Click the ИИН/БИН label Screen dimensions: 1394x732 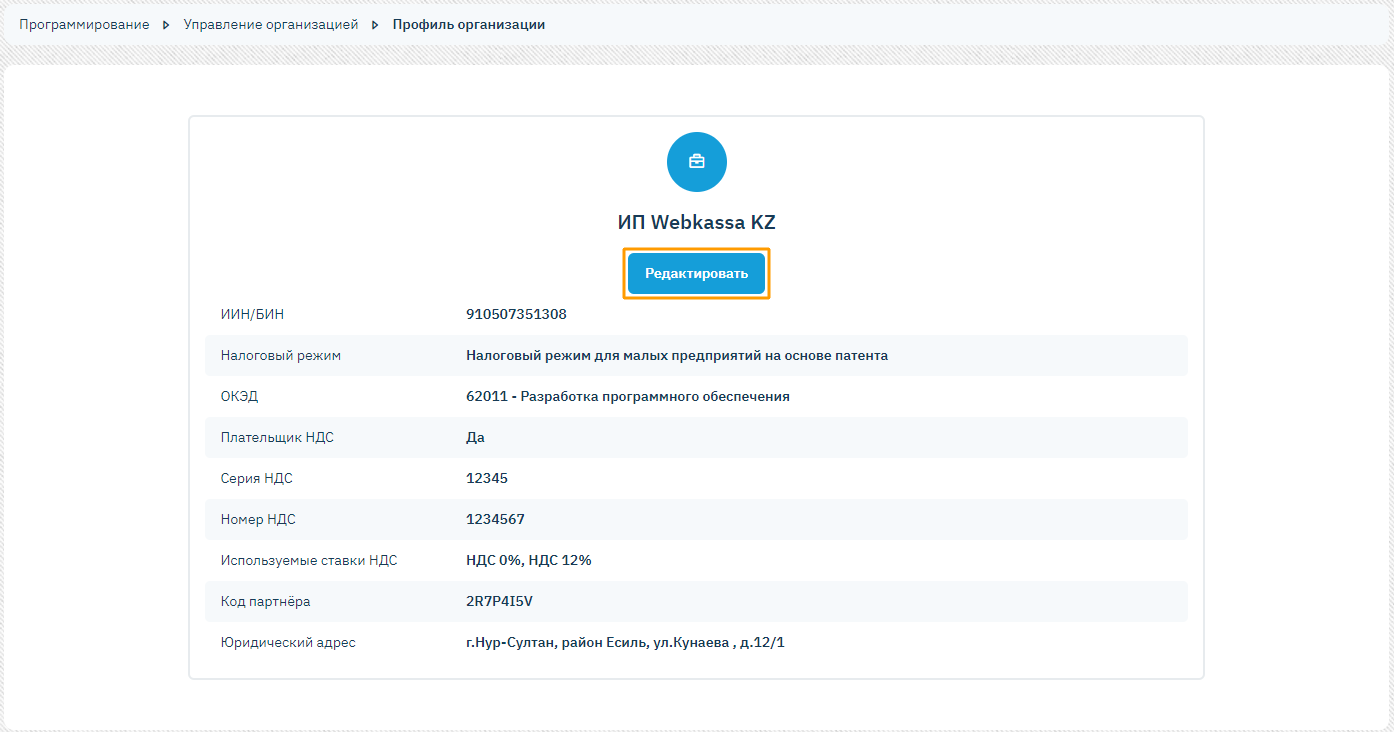pos(252,314)
